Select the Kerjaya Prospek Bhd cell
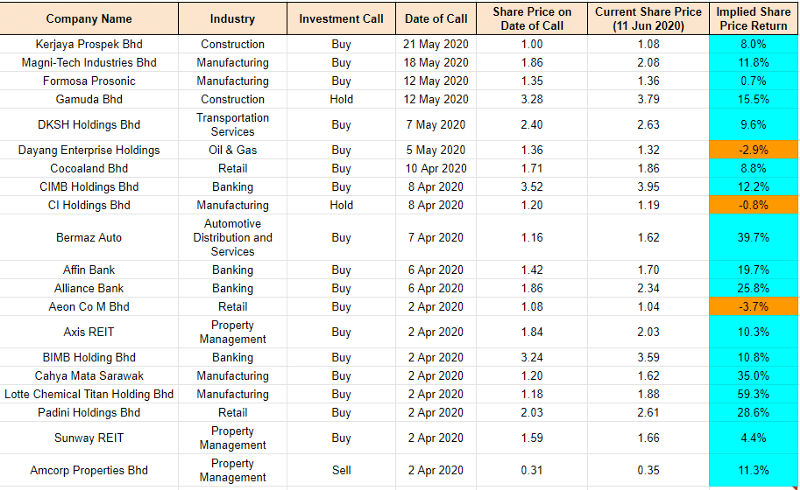Image resolution: width=800 pixels, height=490 pixels. (89, 44)
